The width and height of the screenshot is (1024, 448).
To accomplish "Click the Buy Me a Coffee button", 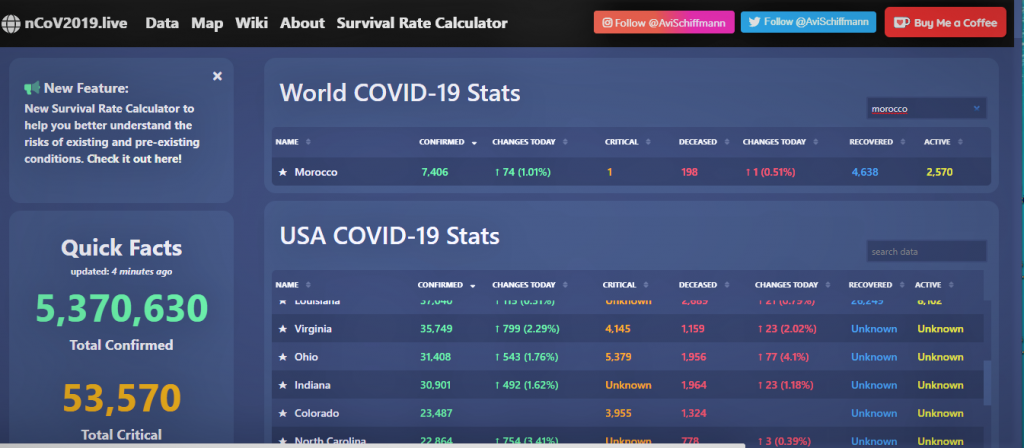I will (x=945, y=22).
